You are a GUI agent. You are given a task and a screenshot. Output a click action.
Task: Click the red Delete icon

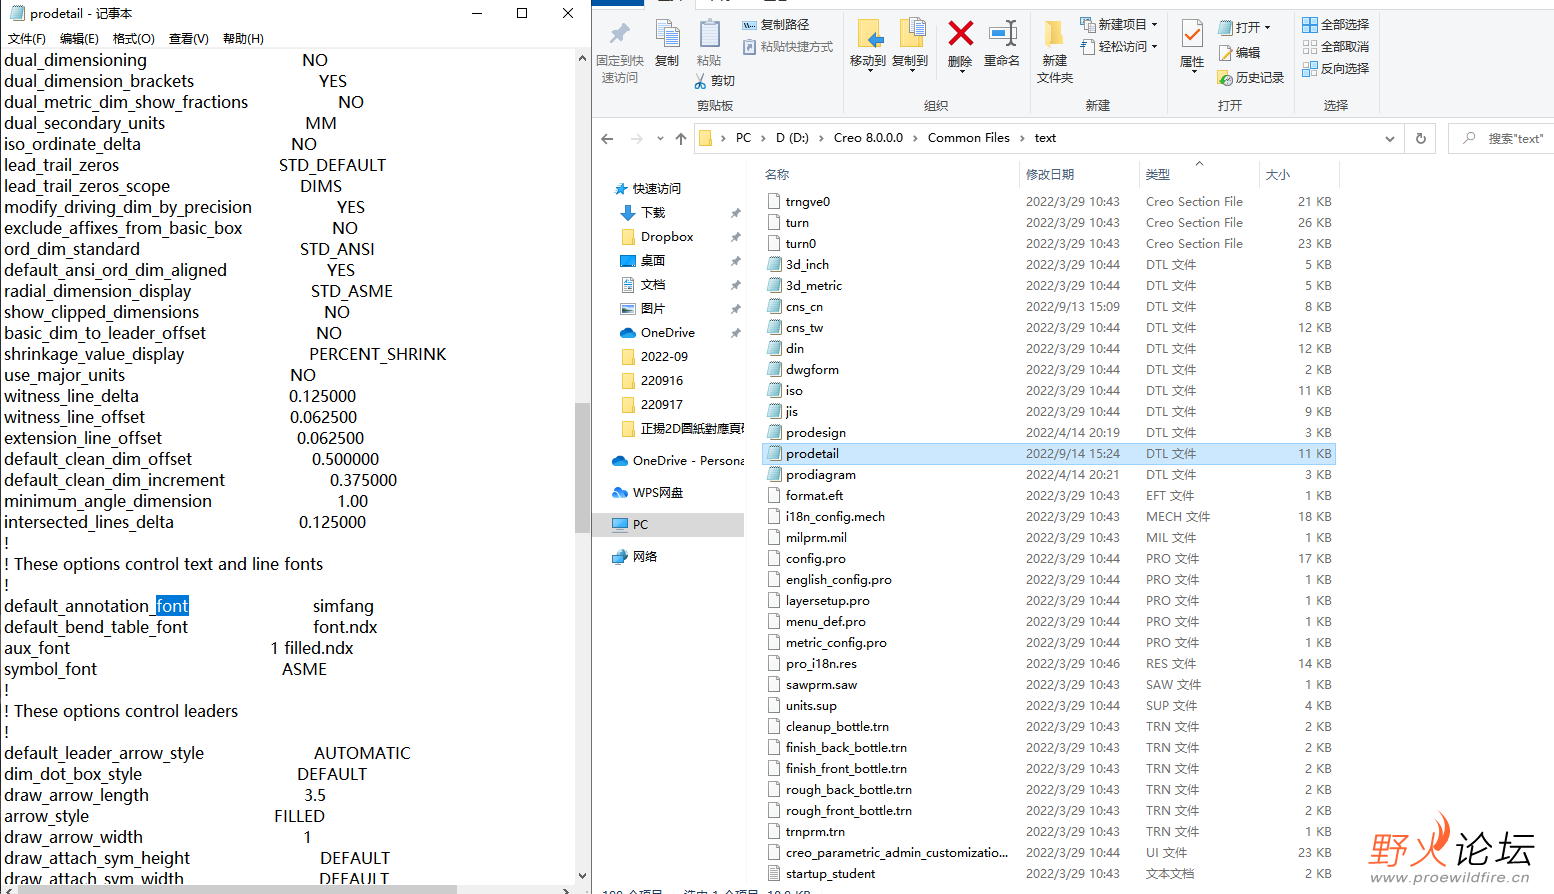960,33
